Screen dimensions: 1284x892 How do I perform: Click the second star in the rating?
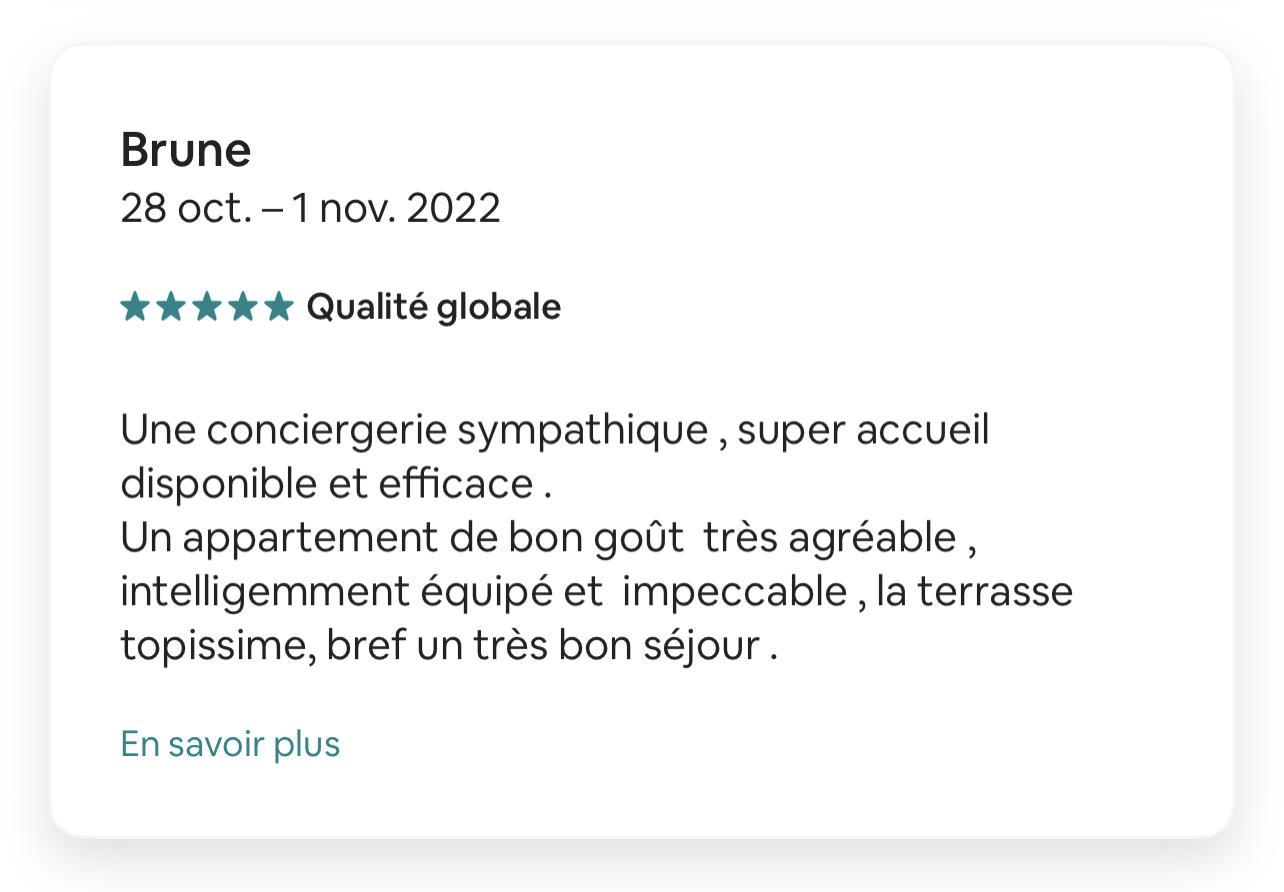point(171,307)
